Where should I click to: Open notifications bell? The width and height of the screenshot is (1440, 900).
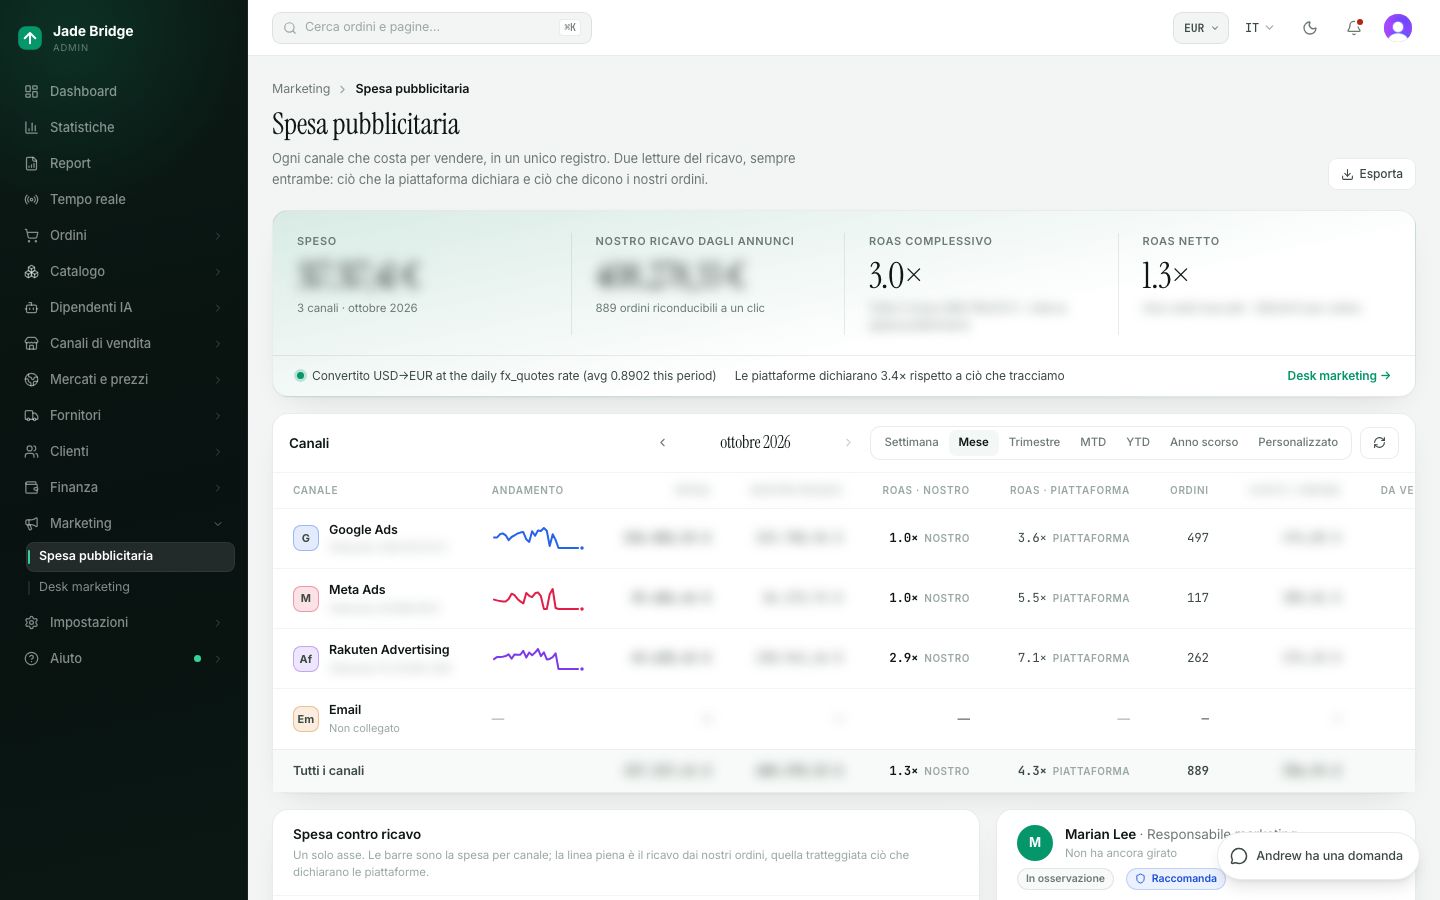[x=1354, y=28]
